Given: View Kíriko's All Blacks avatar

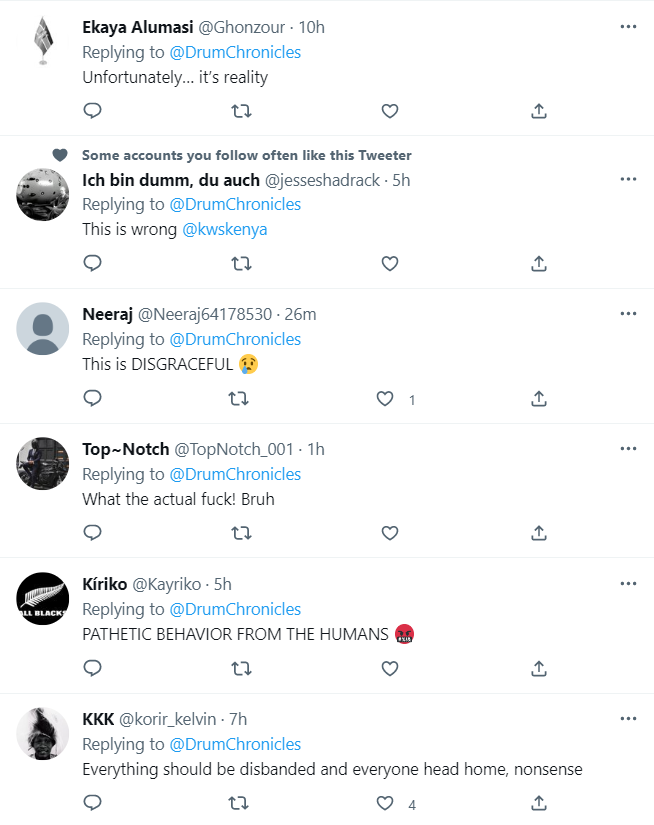Looking at the screenshot, I should 43,599.
